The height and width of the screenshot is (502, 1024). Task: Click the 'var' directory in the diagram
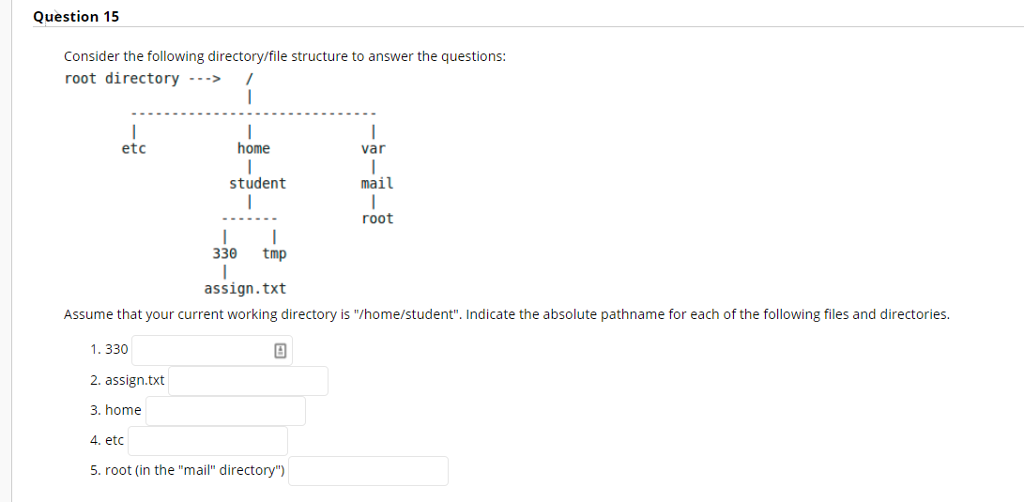tap(374, 149)
